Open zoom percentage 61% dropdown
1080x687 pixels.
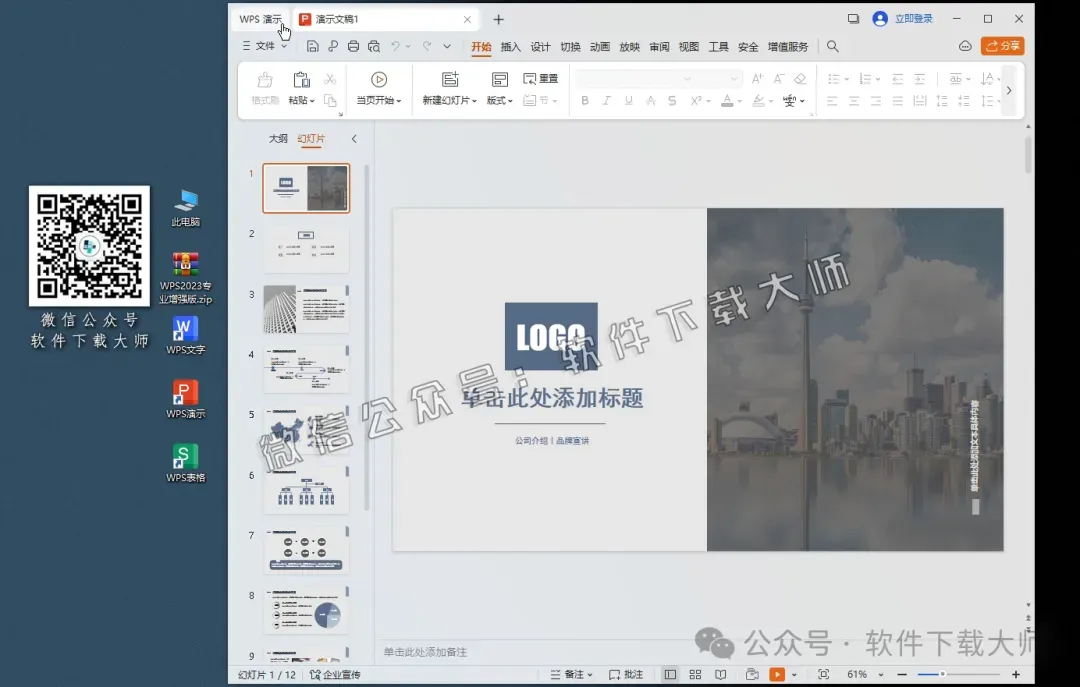coord(881,675)
